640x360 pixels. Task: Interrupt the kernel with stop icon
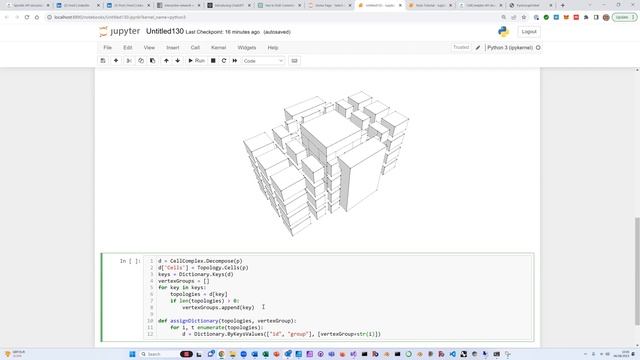pos(213,61)
